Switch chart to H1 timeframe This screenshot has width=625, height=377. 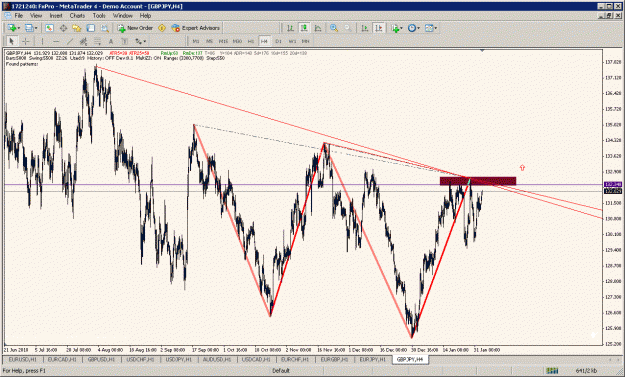coord(251,41)
